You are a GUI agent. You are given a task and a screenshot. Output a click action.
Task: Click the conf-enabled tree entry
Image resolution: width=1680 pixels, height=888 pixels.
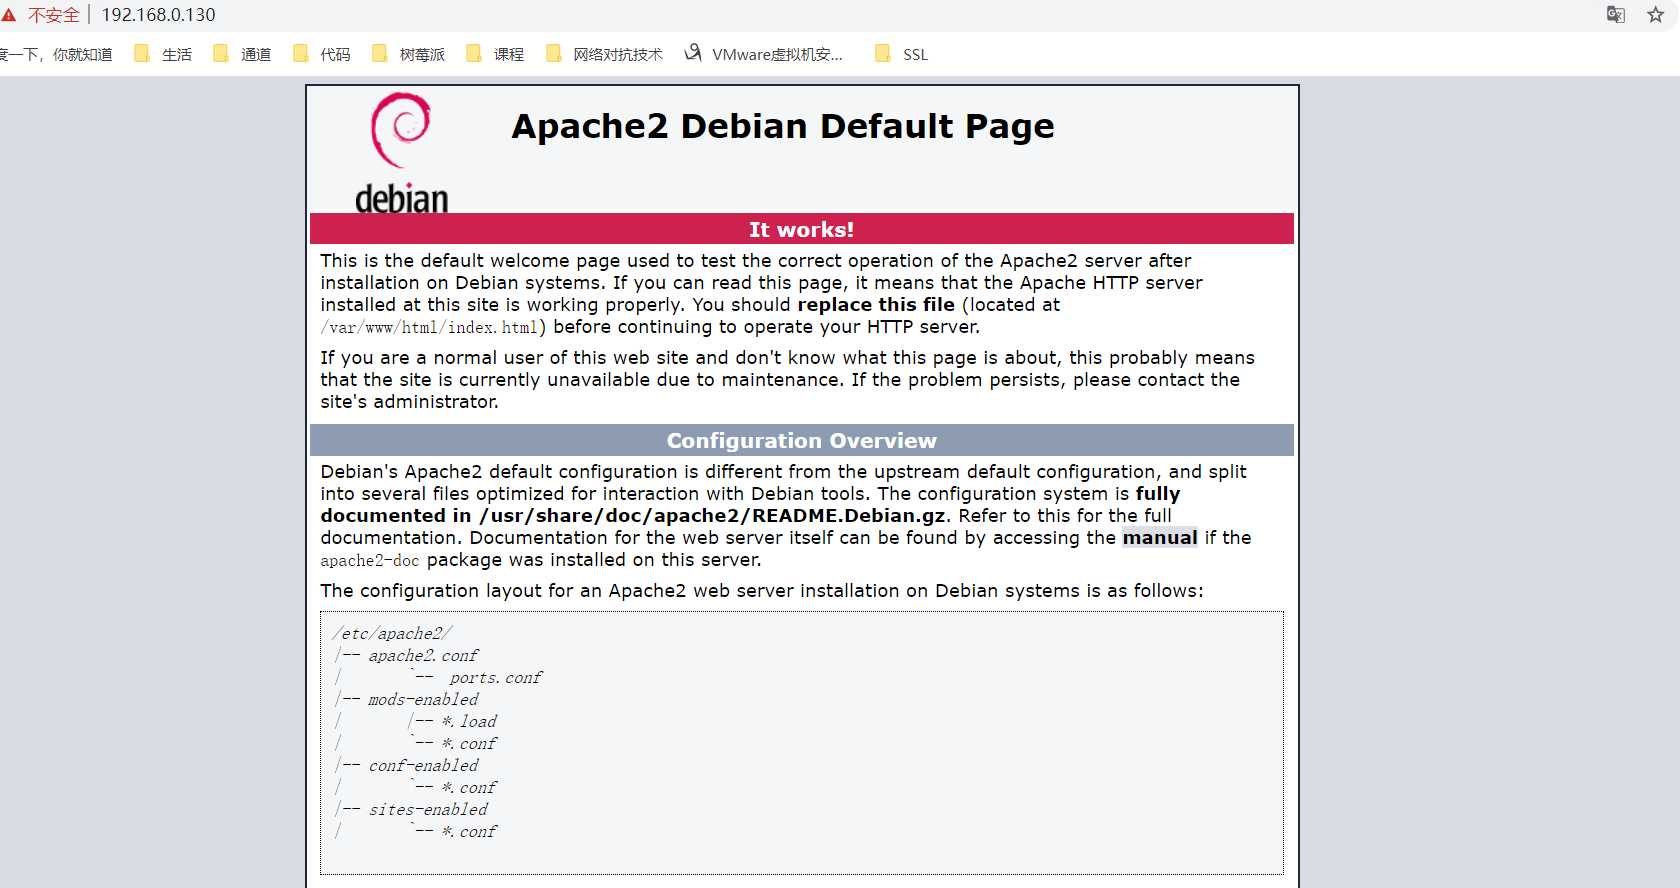pos(423,765)
